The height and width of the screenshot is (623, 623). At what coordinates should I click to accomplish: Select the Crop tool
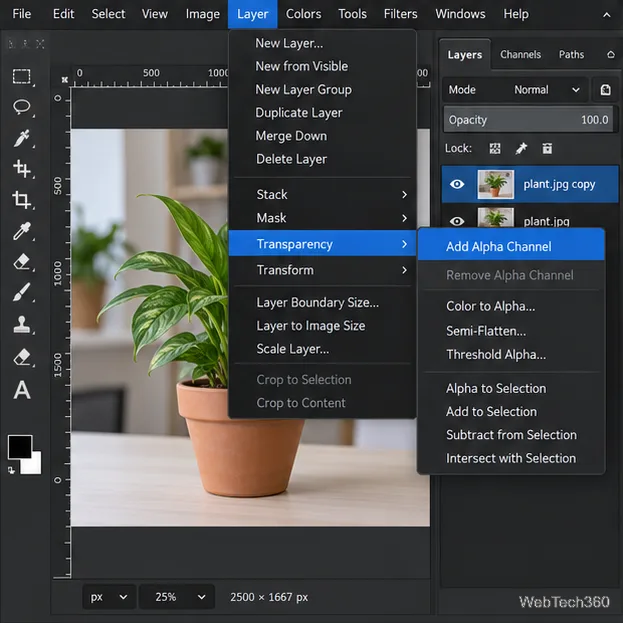pos(21,199)
